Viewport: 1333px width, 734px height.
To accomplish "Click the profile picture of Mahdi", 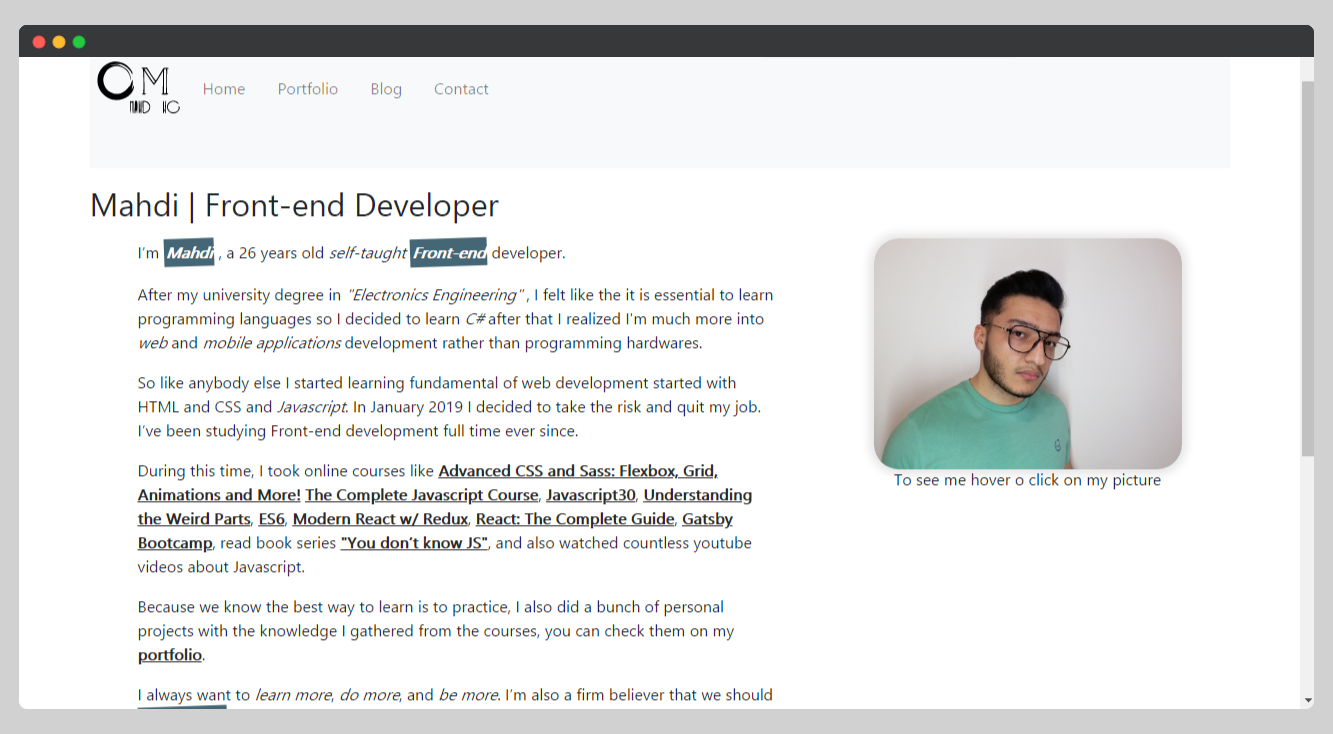I will 1028,353.
